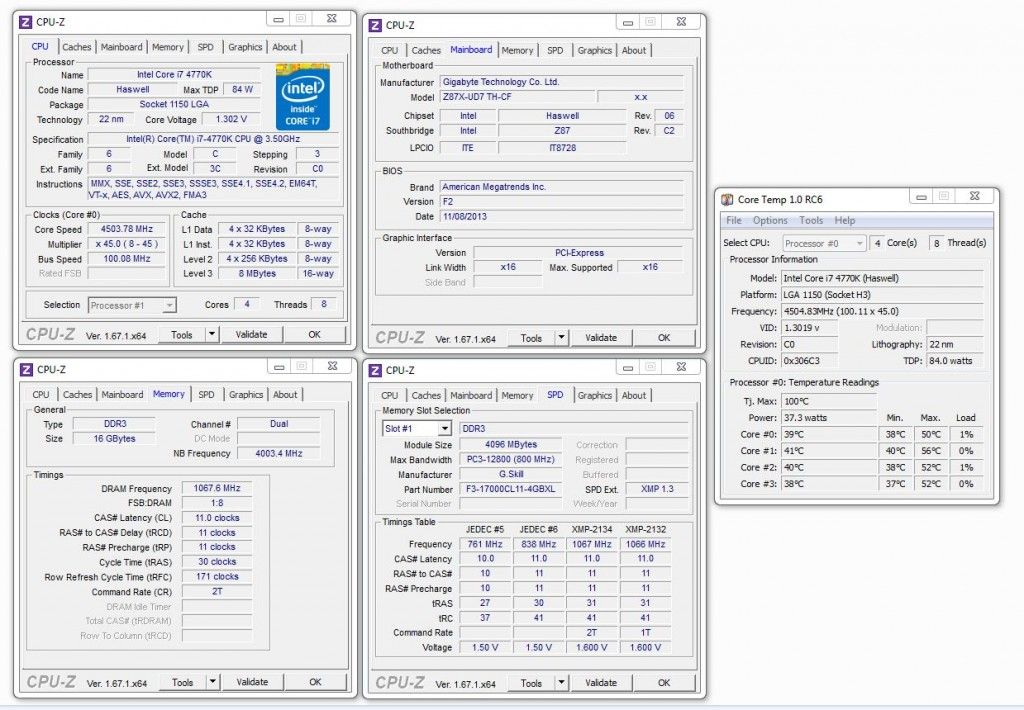The image size is (1024, 710).
Task: Click the Core Temp Frequency field "4504.83MHz"
Action: [x=882, y=312]
